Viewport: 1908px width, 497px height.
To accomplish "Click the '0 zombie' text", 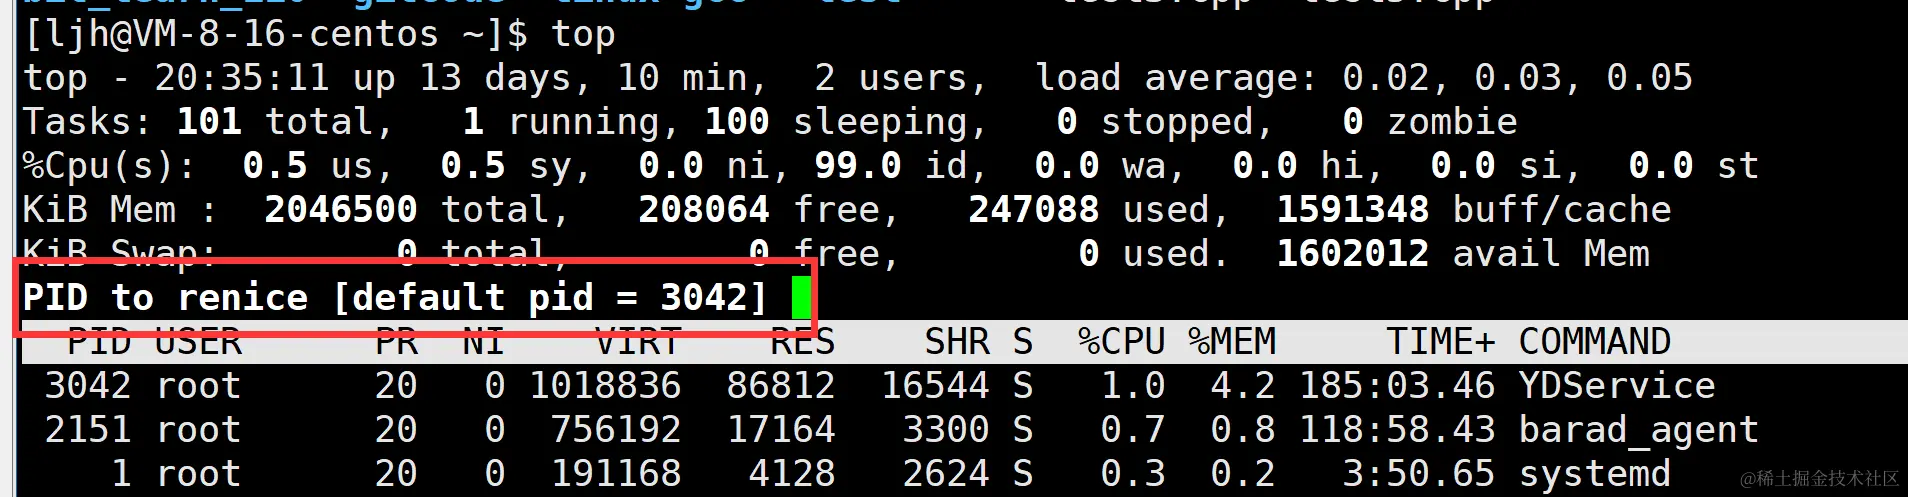I will coord(1430,122).
